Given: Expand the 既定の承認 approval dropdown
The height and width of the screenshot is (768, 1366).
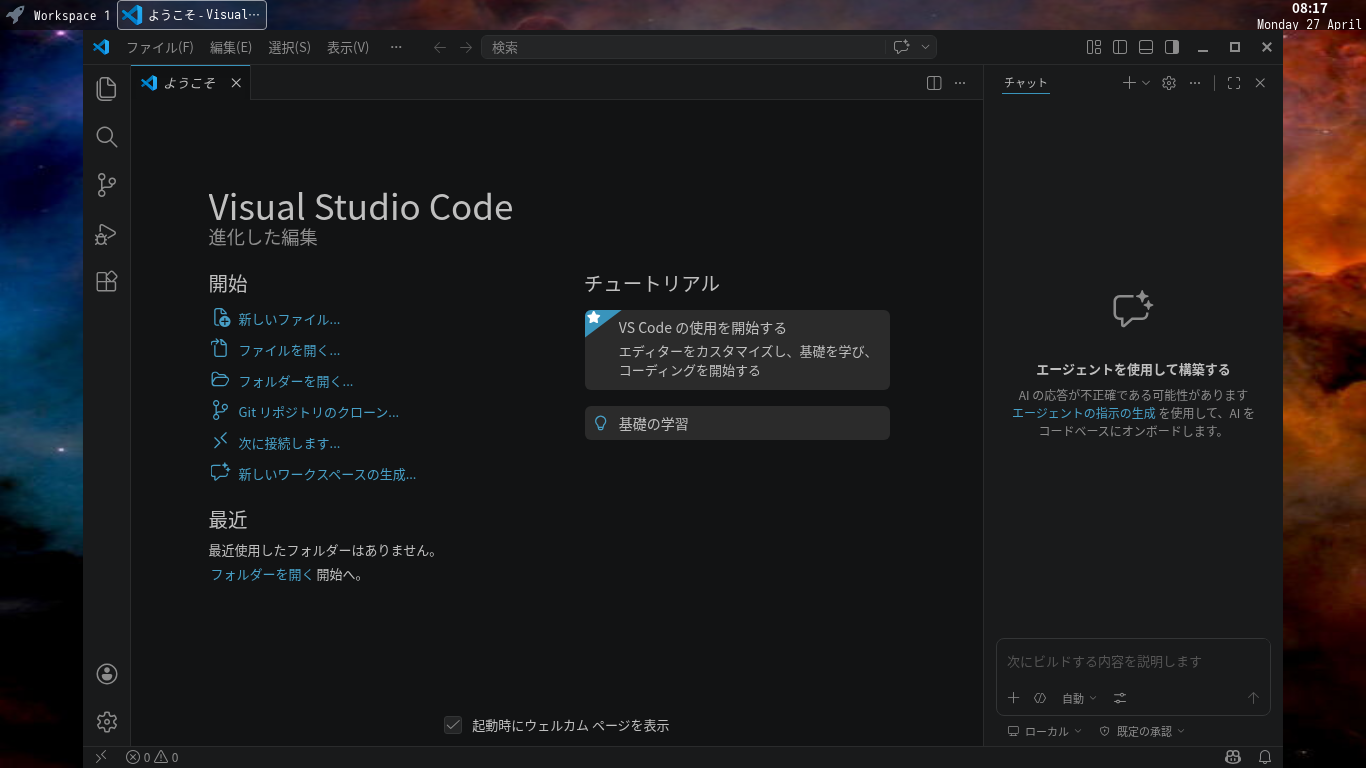Looking at the screenshot, I should (x=1142, y=731).
